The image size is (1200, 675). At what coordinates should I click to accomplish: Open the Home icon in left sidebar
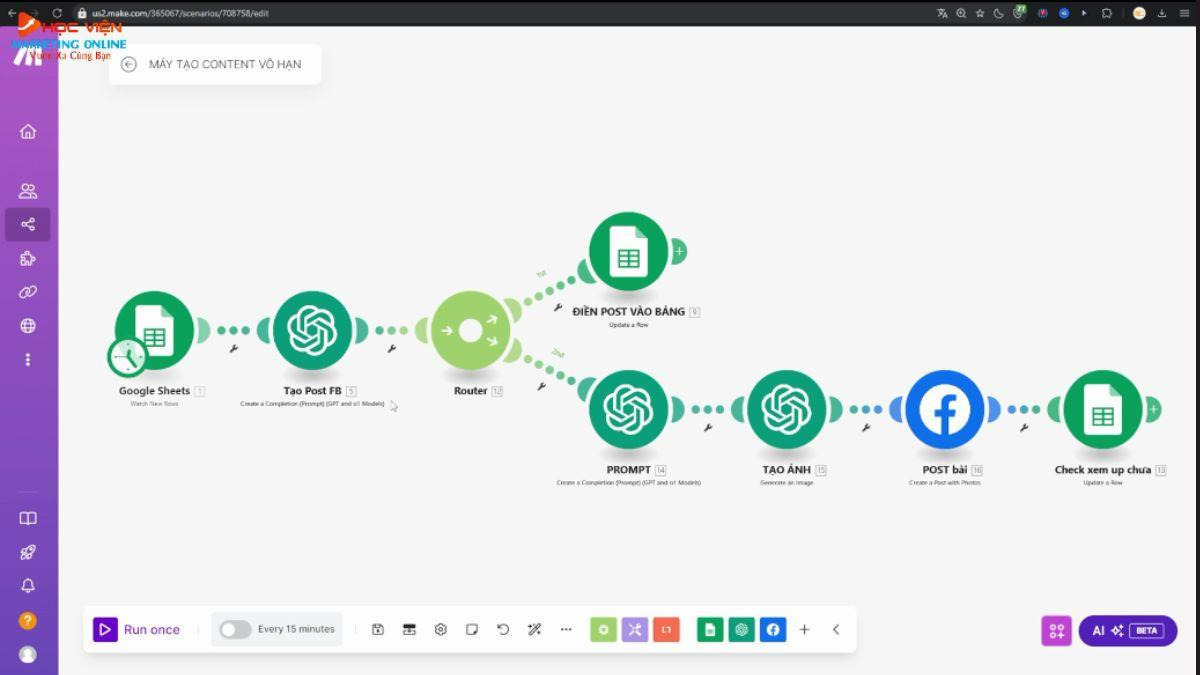28,131
